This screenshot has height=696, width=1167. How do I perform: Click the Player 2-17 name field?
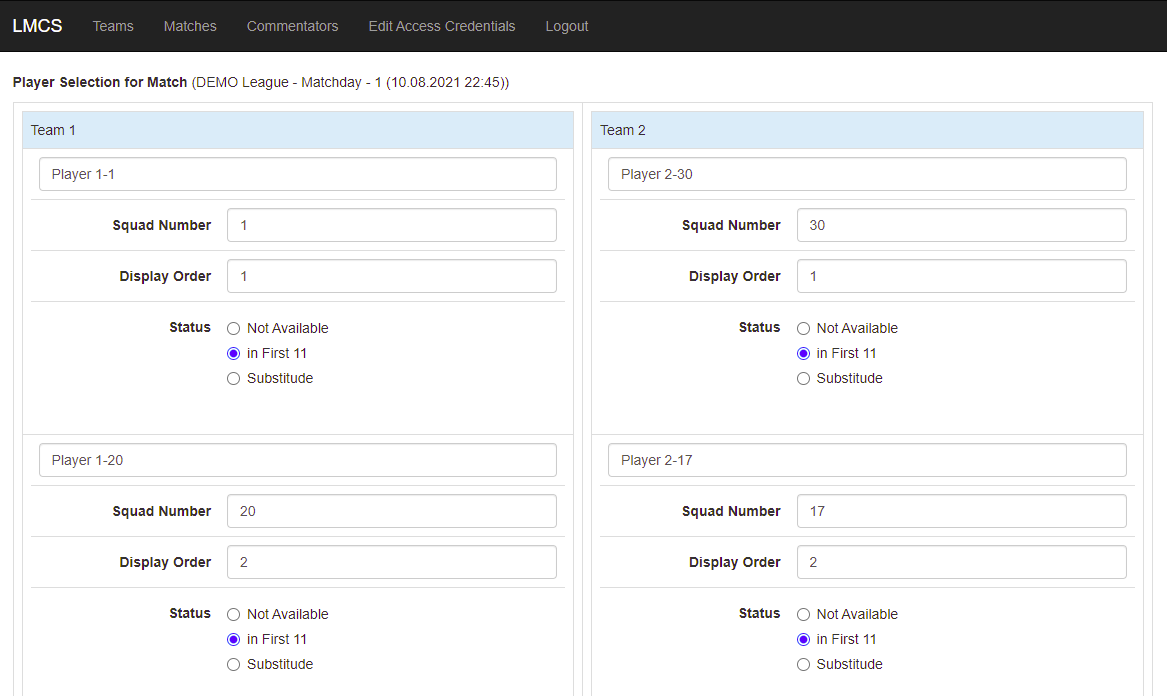click(867, 460)
